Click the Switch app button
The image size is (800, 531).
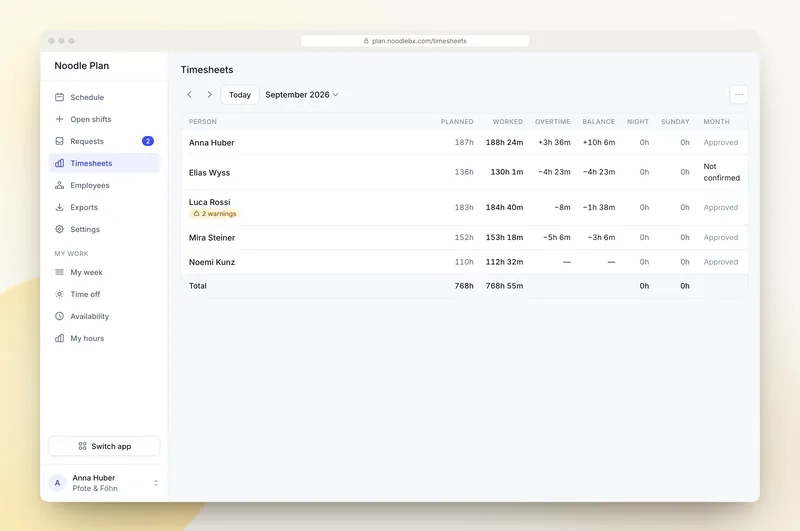click(x=104, y=446)
